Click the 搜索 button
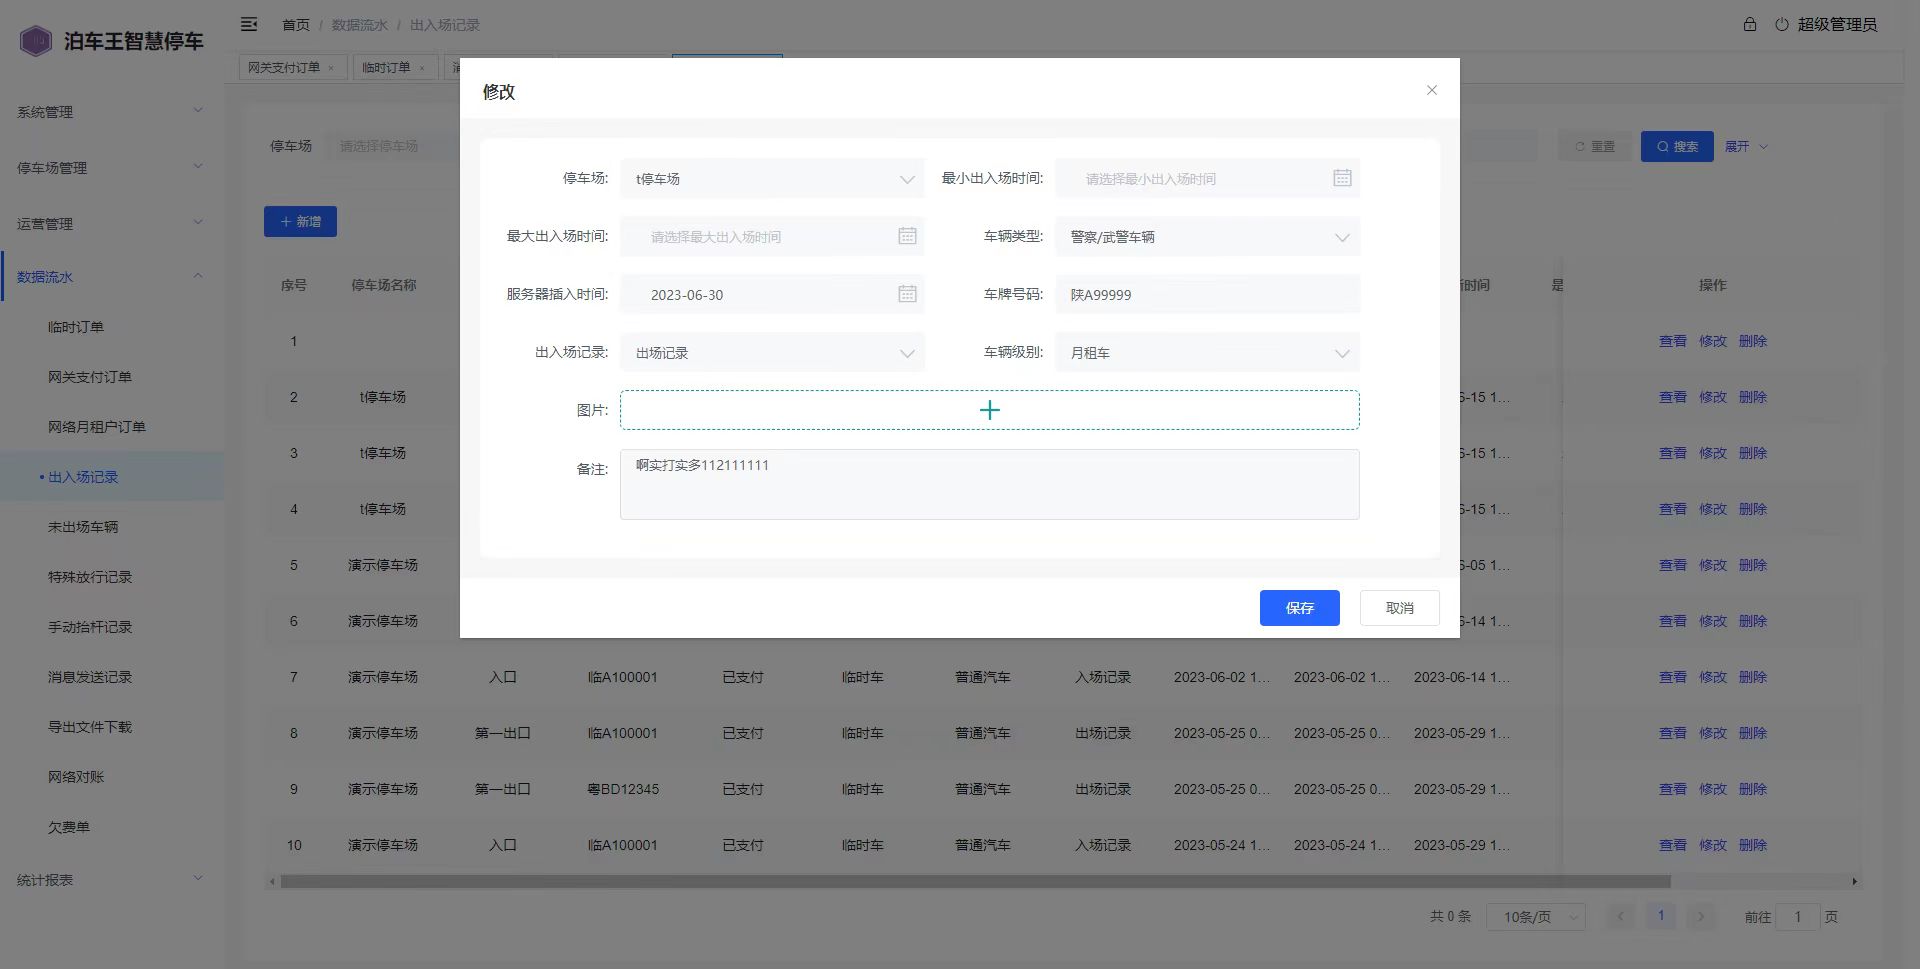The image size is (1920, 969). (1677, 146)
